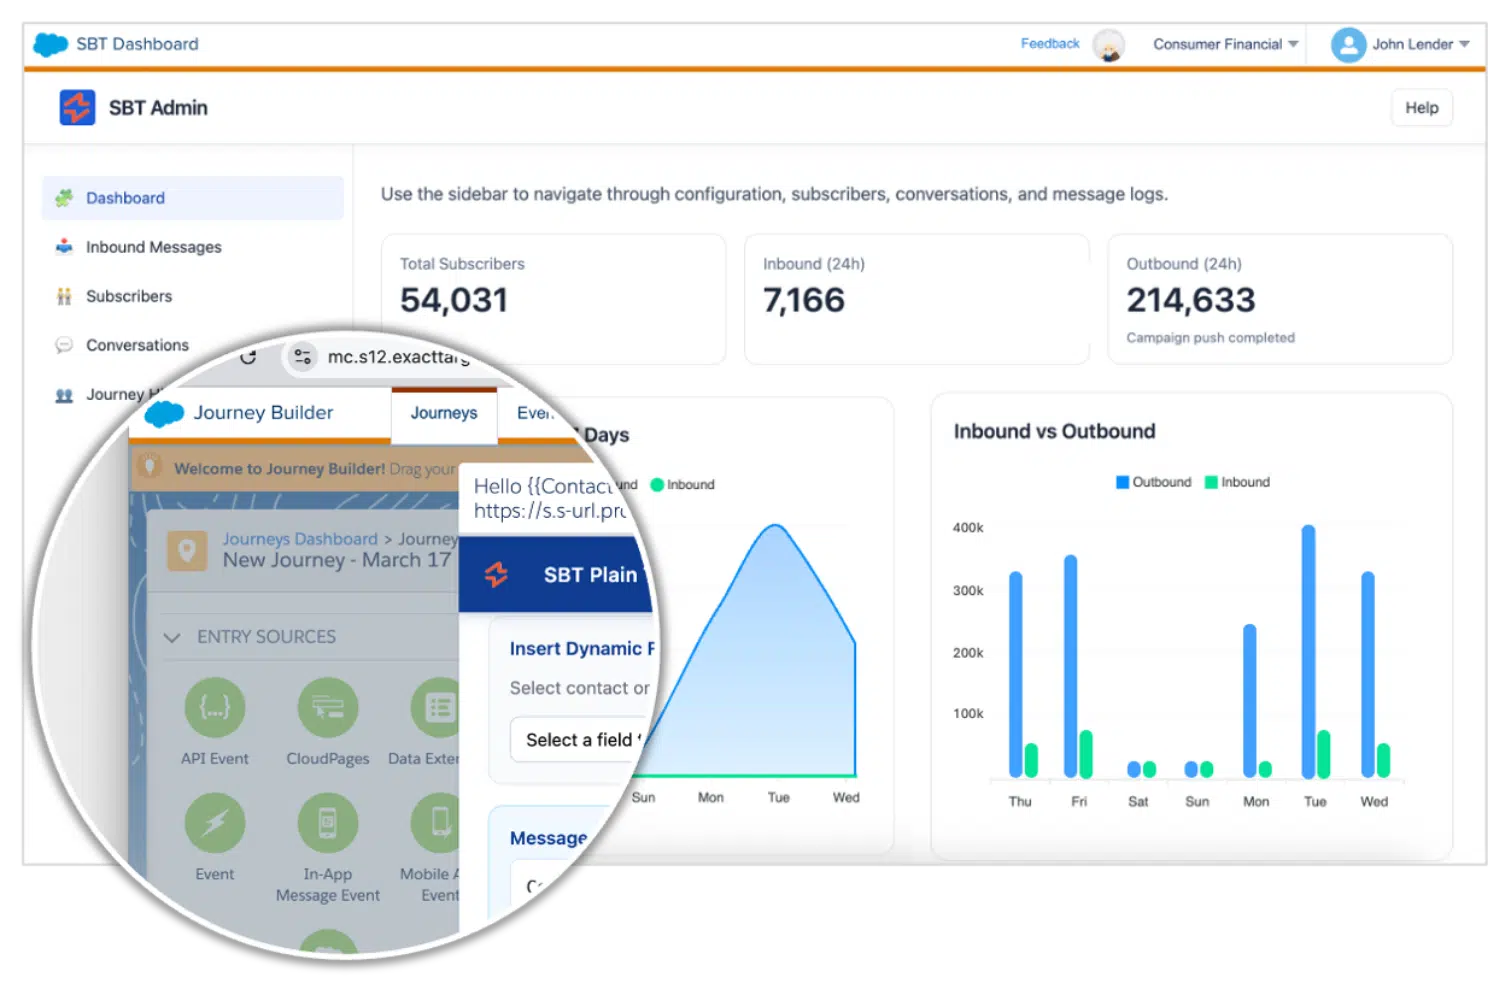Click the New Journey - March 17 title

coord(337,560)
